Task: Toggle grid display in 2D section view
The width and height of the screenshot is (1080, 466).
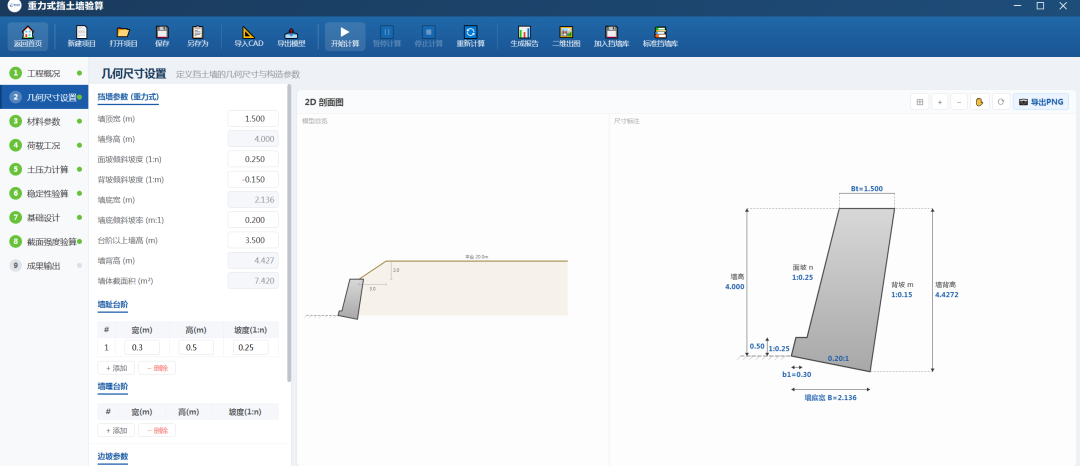Action: tap(919, 102)
